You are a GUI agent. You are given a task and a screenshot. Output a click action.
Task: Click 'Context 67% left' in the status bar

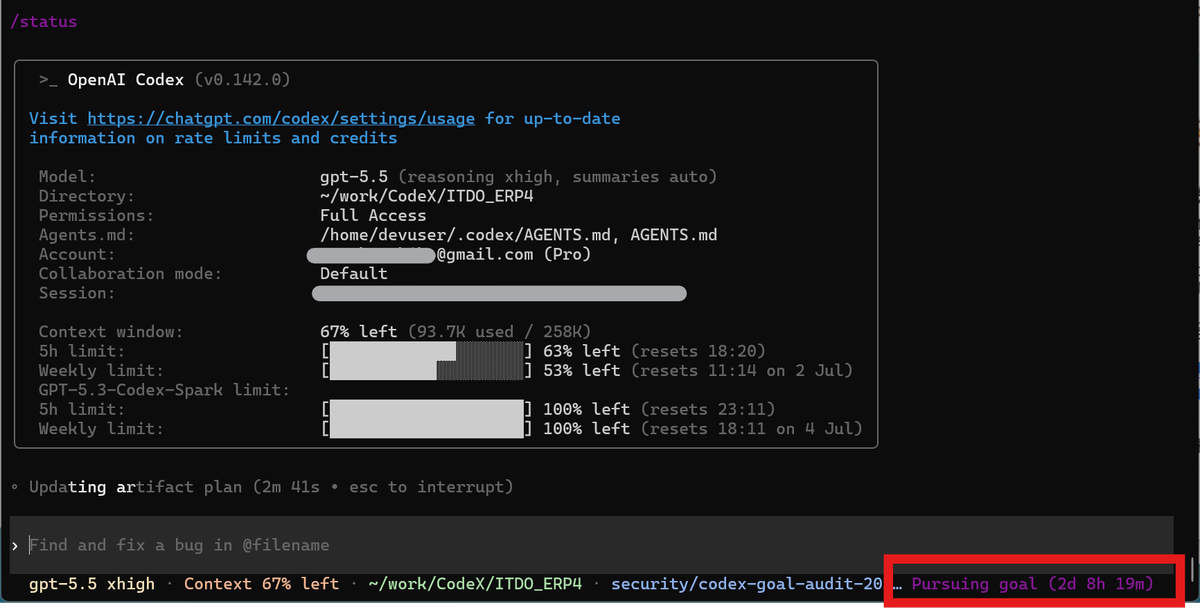[x=262, y=583]
